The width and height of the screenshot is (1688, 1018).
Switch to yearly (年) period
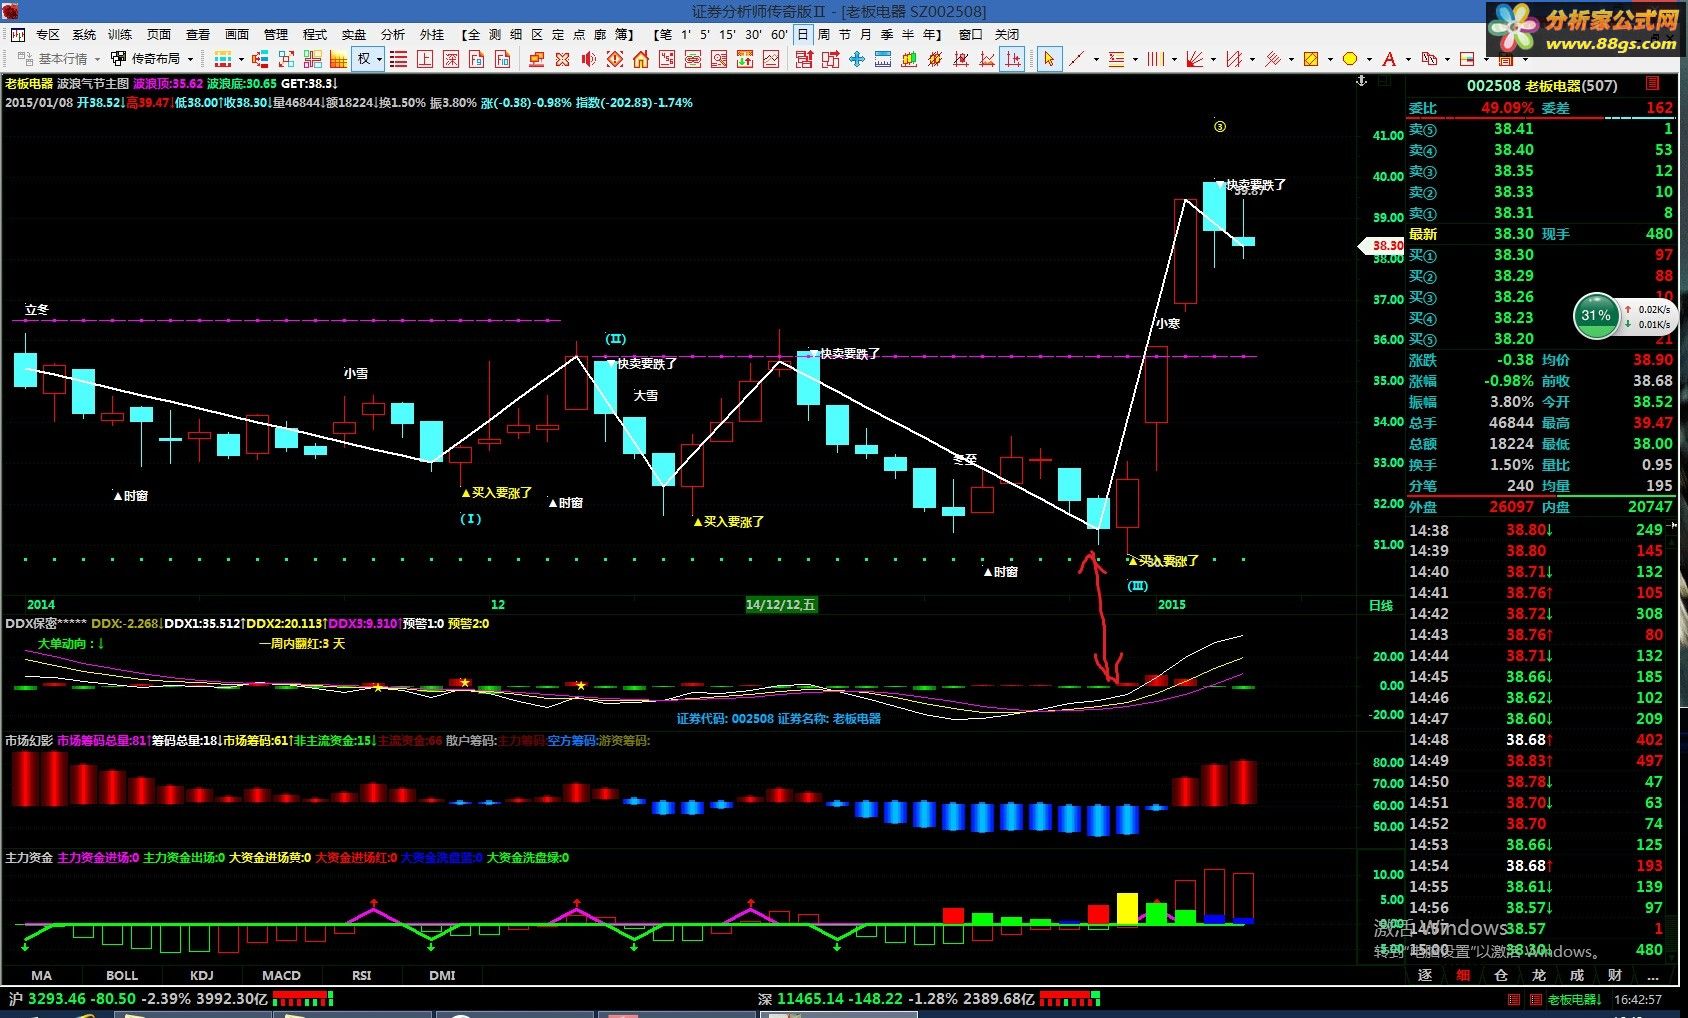pyautogui.click(x=929, y=34)
